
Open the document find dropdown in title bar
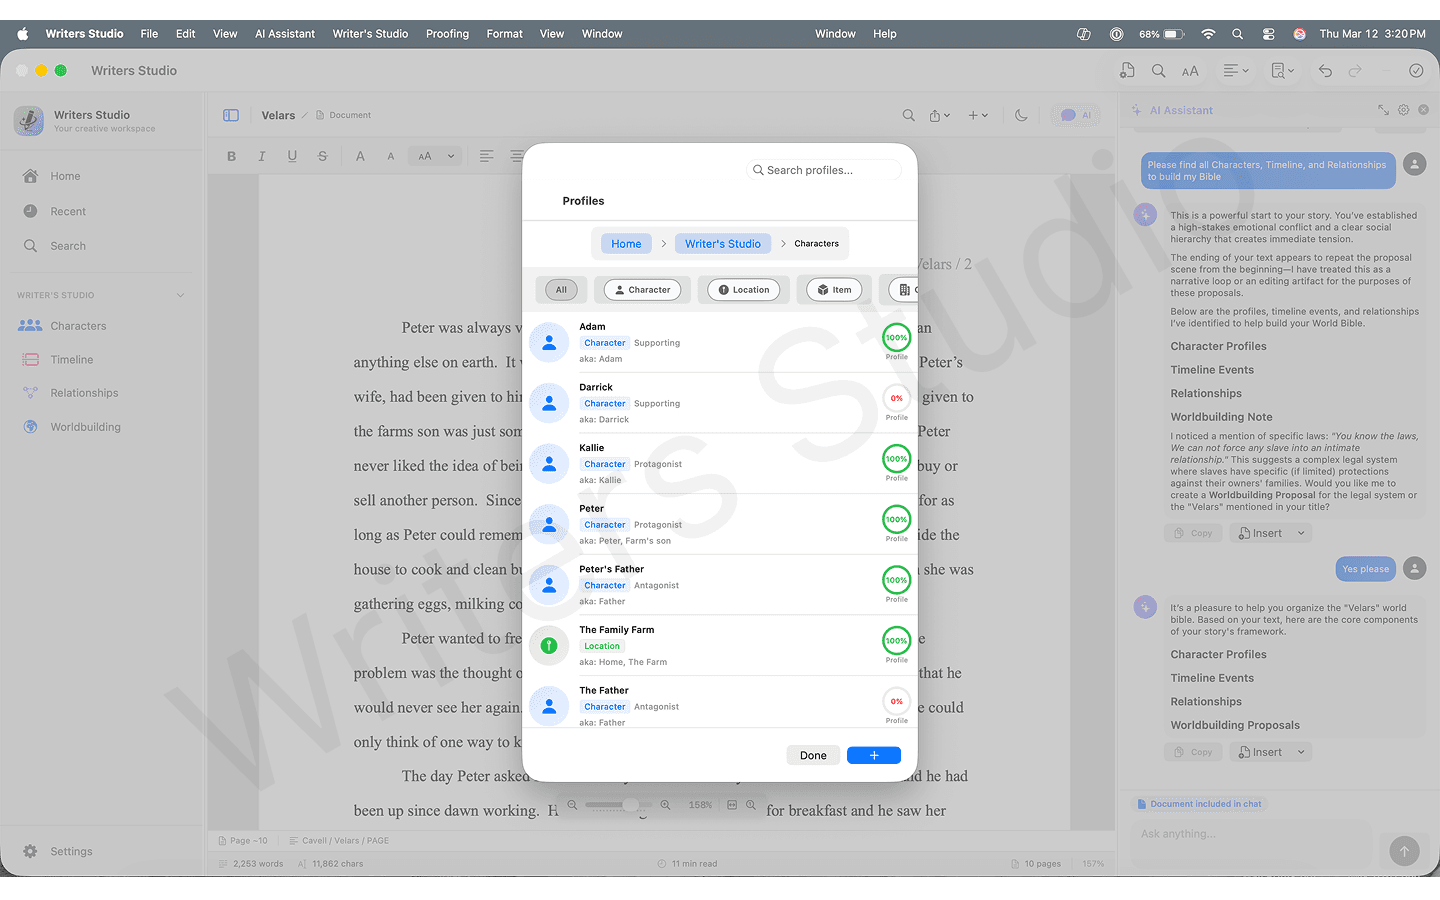(1282, 71)
